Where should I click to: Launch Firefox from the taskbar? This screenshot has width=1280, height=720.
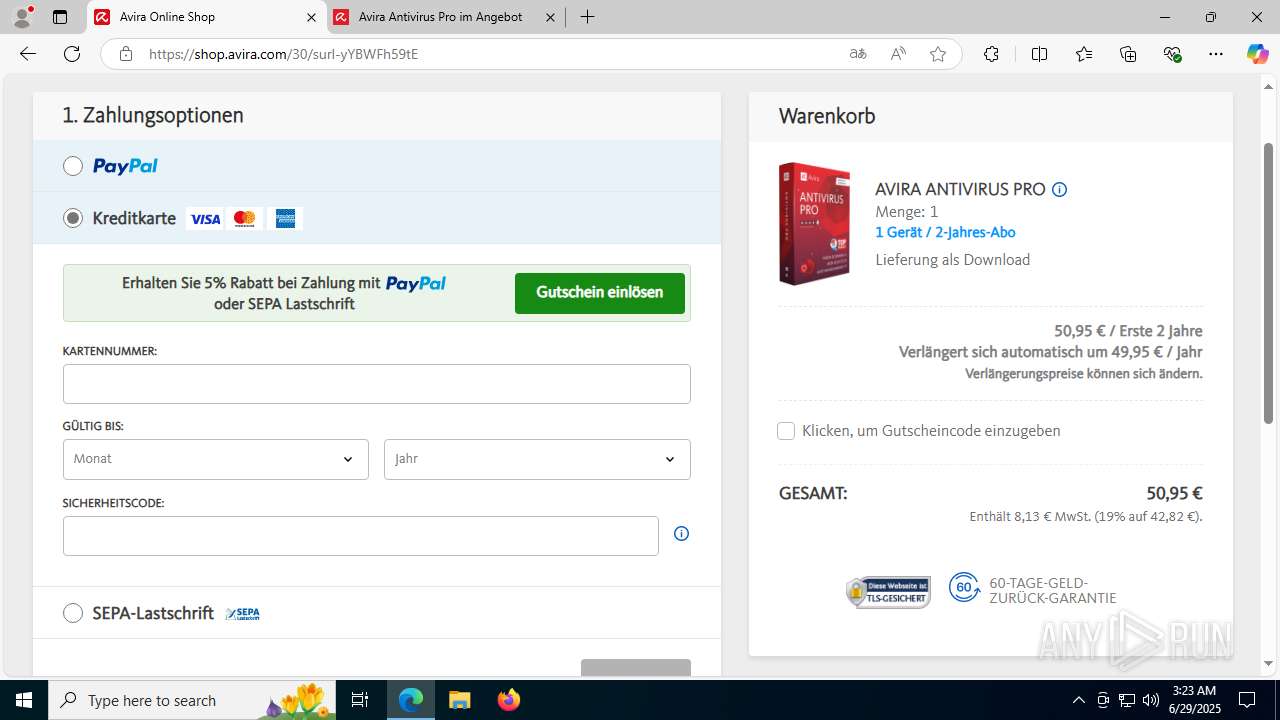pyautogui.click(x=508, y=700)
